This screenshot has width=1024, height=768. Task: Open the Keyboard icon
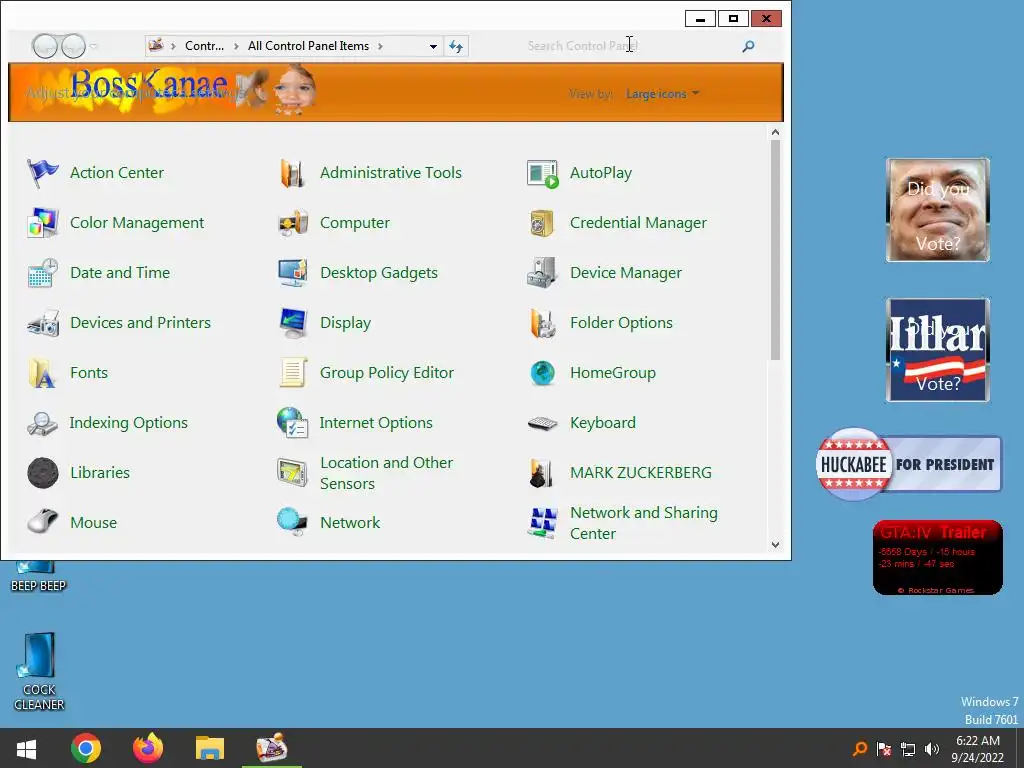[x=543, y=423]
